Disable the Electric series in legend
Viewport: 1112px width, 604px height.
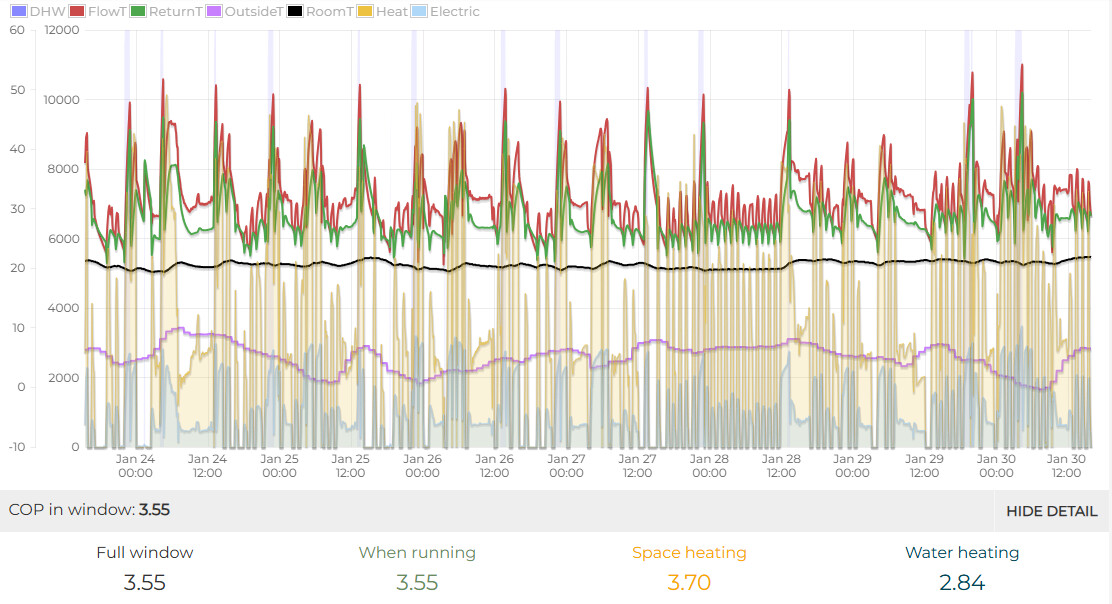(454, 12)
